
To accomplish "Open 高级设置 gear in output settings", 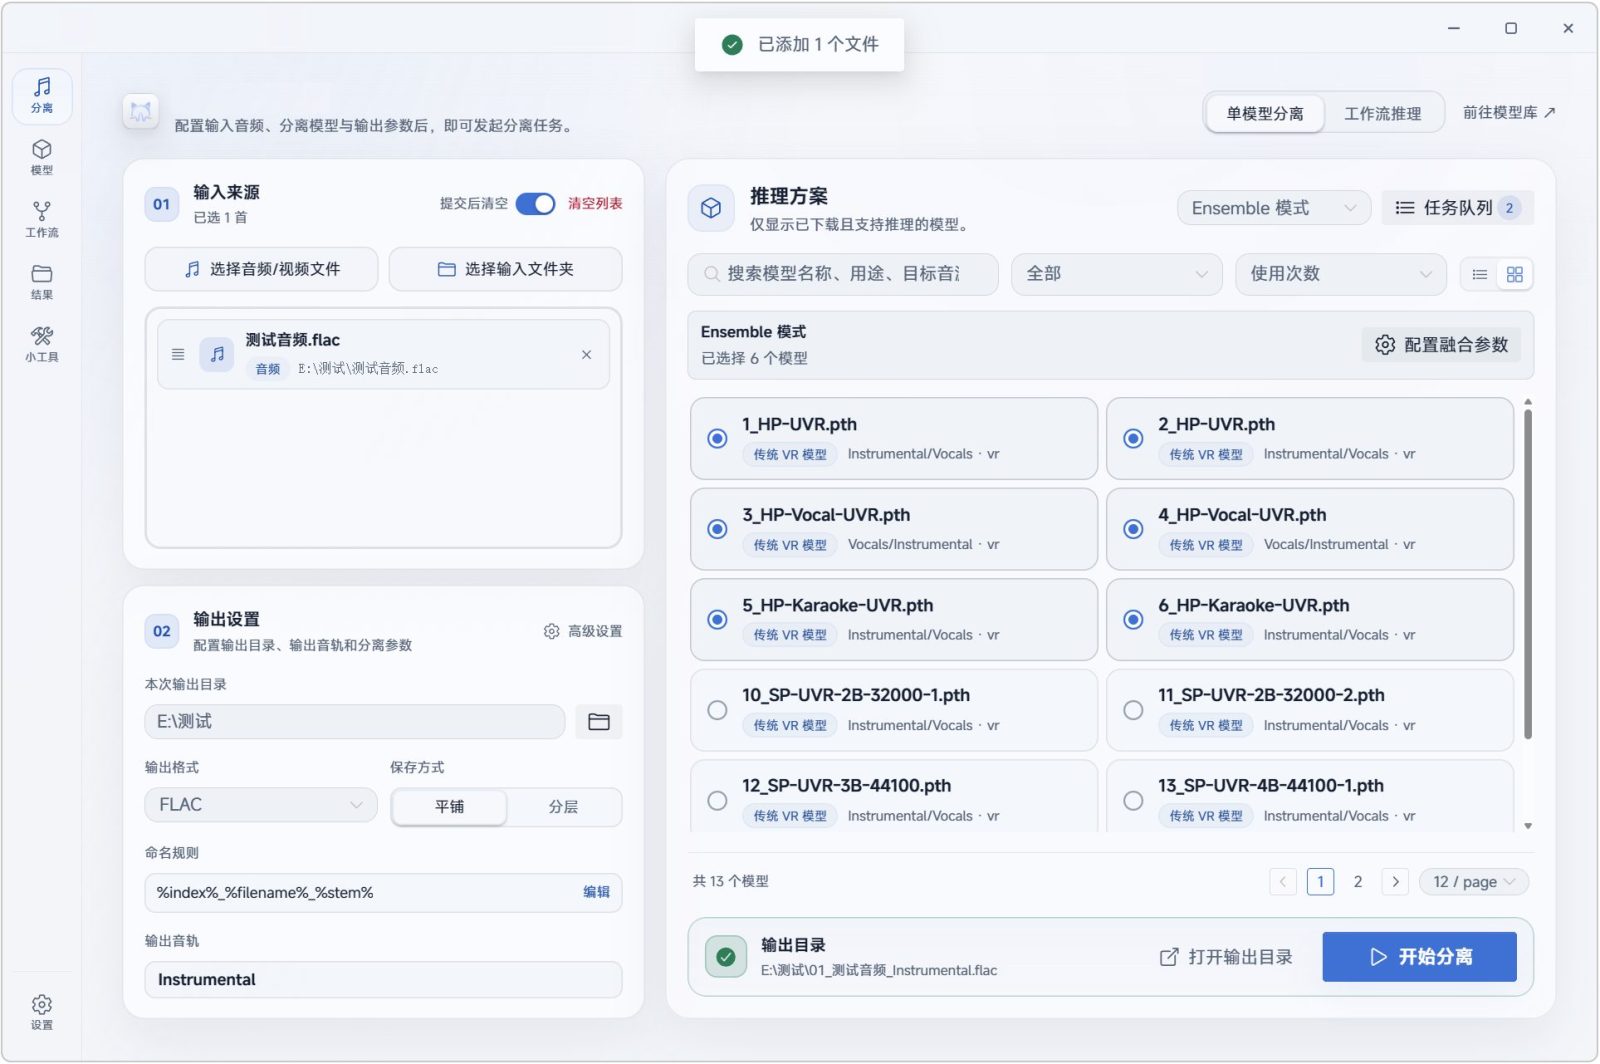I will [583, 632].
